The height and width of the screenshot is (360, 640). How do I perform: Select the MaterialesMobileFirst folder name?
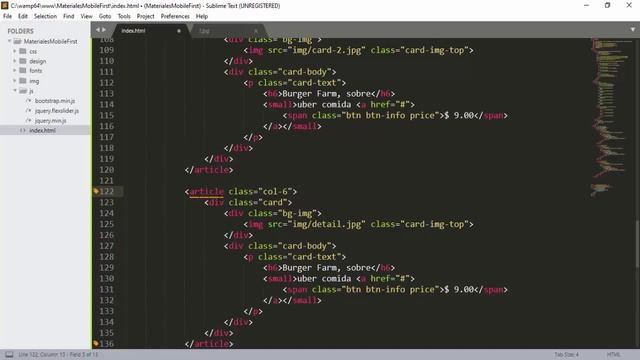[50, 41]
